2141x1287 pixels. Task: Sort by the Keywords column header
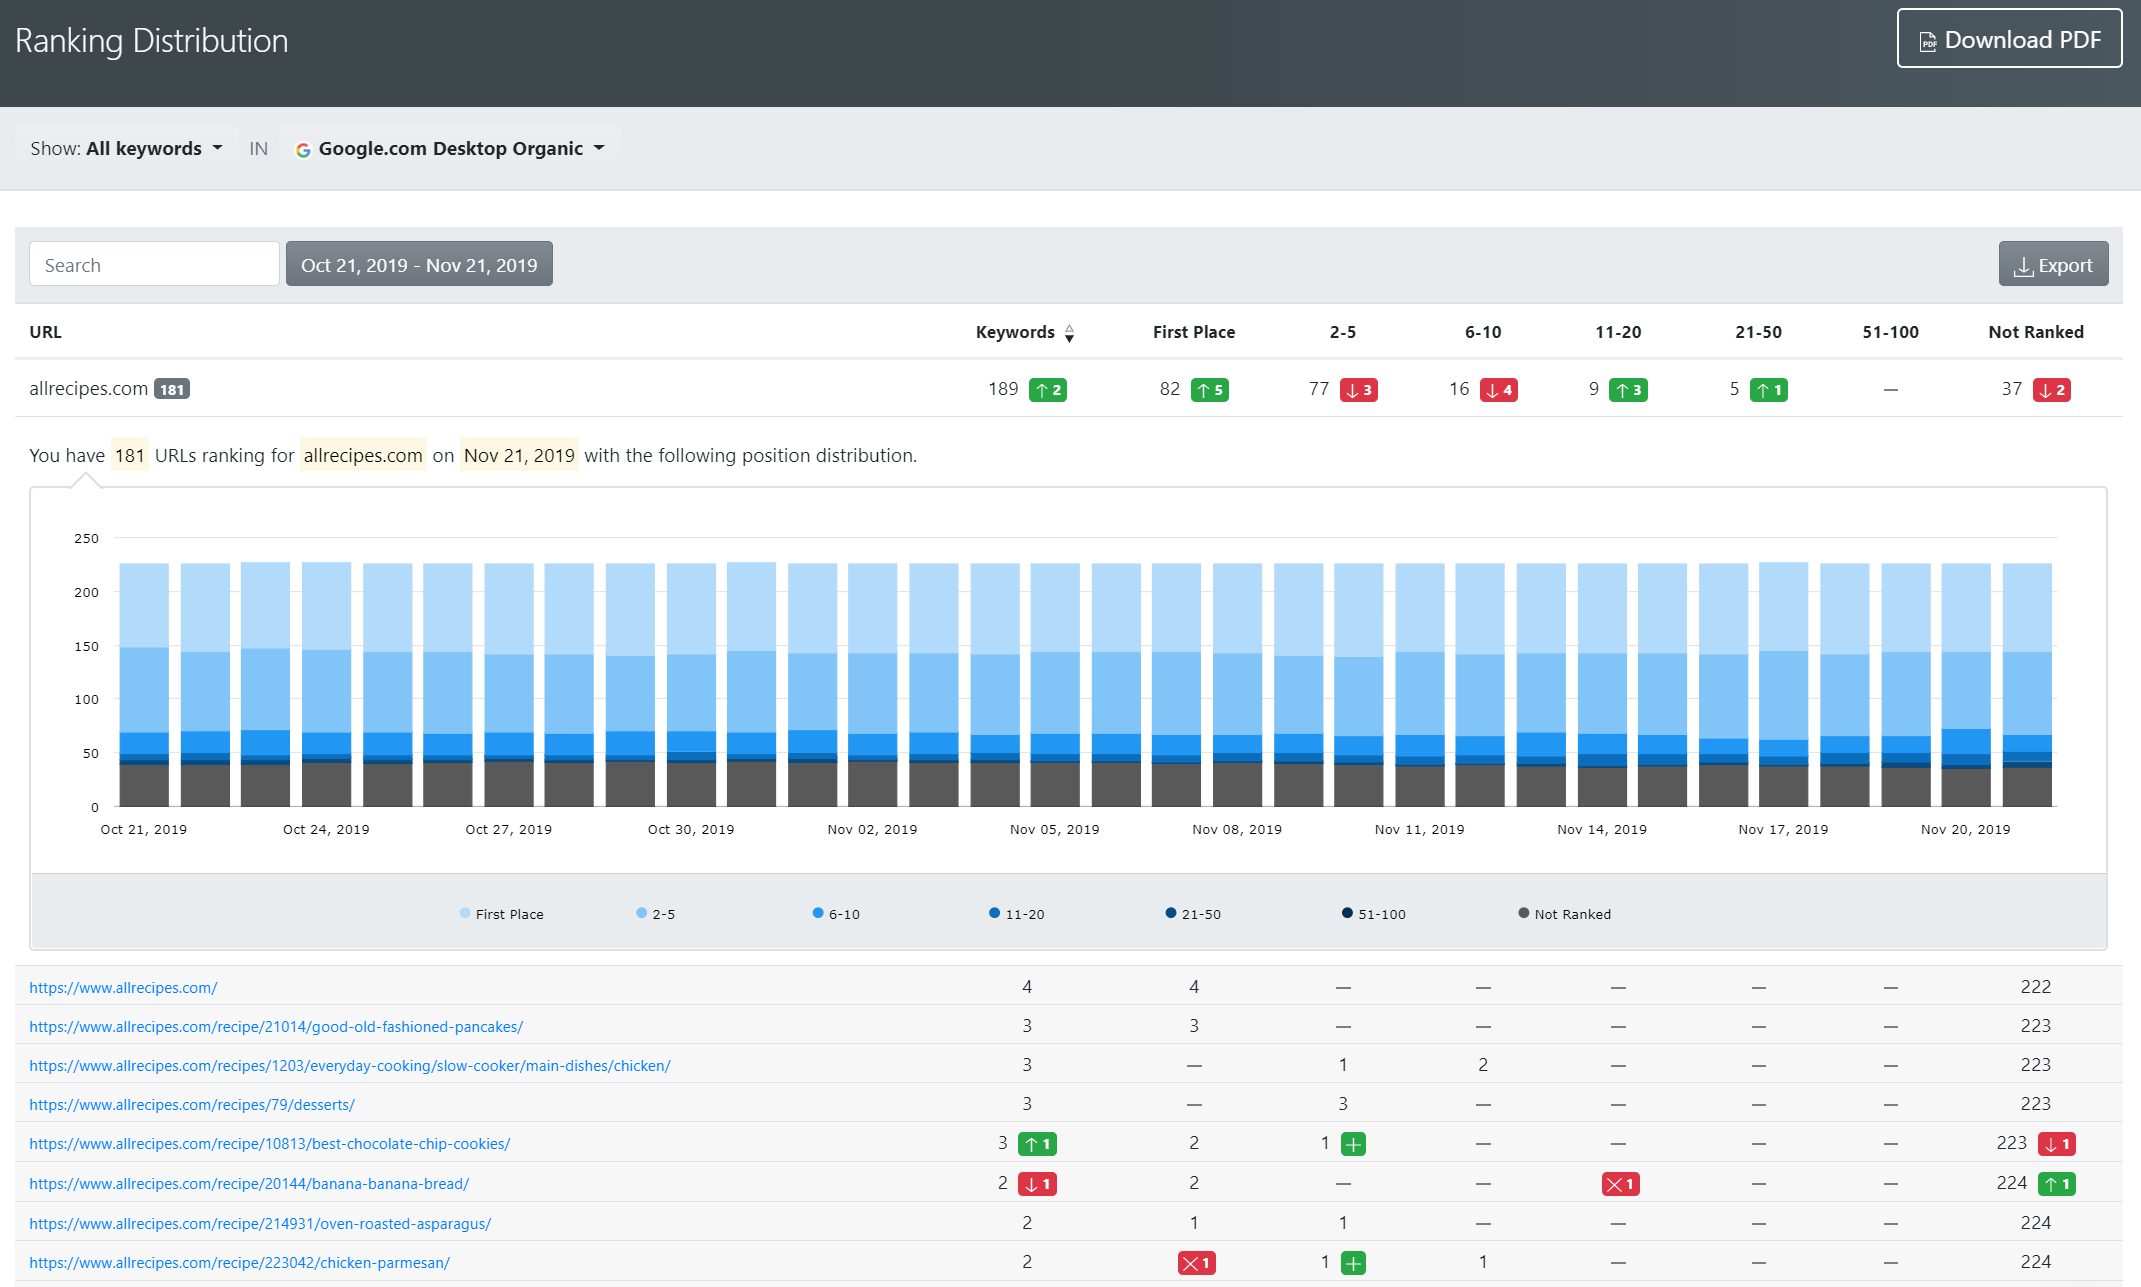1024,332
